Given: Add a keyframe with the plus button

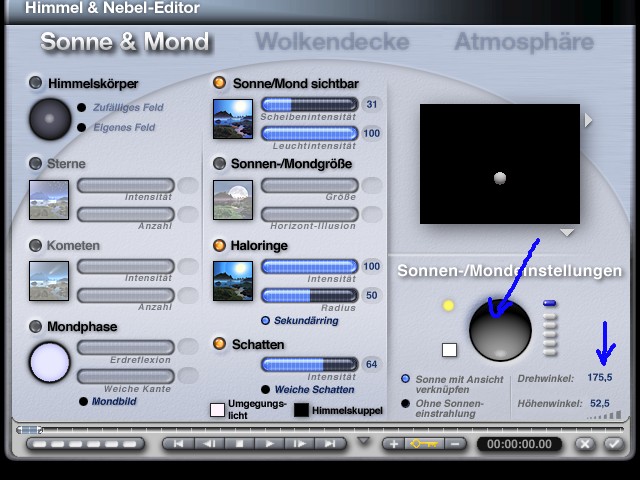Looking at the screenshot, I should 394,444.
